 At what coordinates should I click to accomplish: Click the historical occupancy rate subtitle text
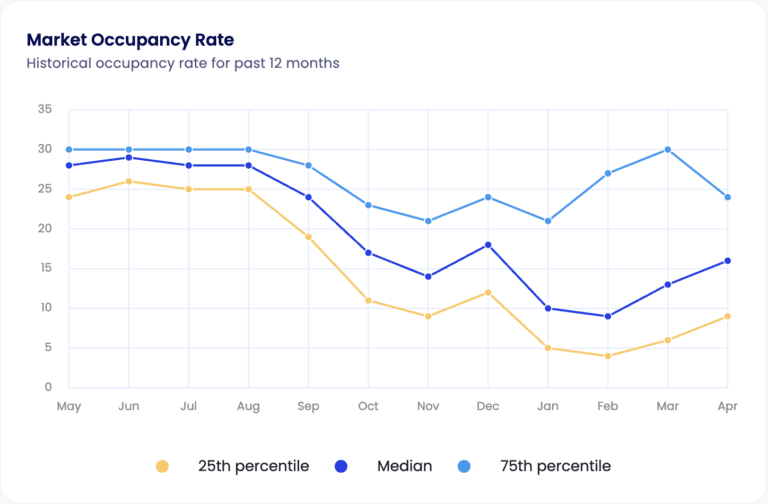point(182,63)
